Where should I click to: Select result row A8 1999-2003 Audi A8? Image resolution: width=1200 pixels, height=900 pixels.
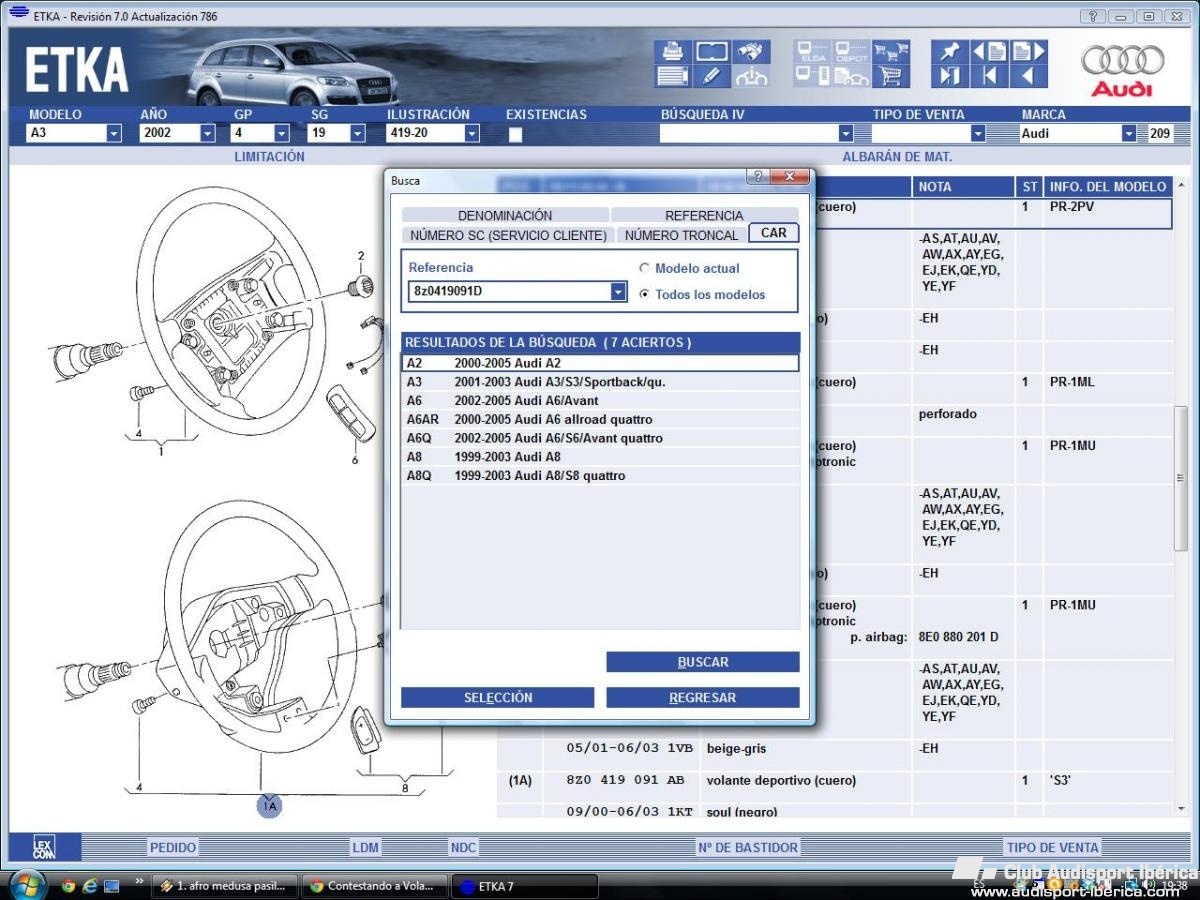click(600, 457)
